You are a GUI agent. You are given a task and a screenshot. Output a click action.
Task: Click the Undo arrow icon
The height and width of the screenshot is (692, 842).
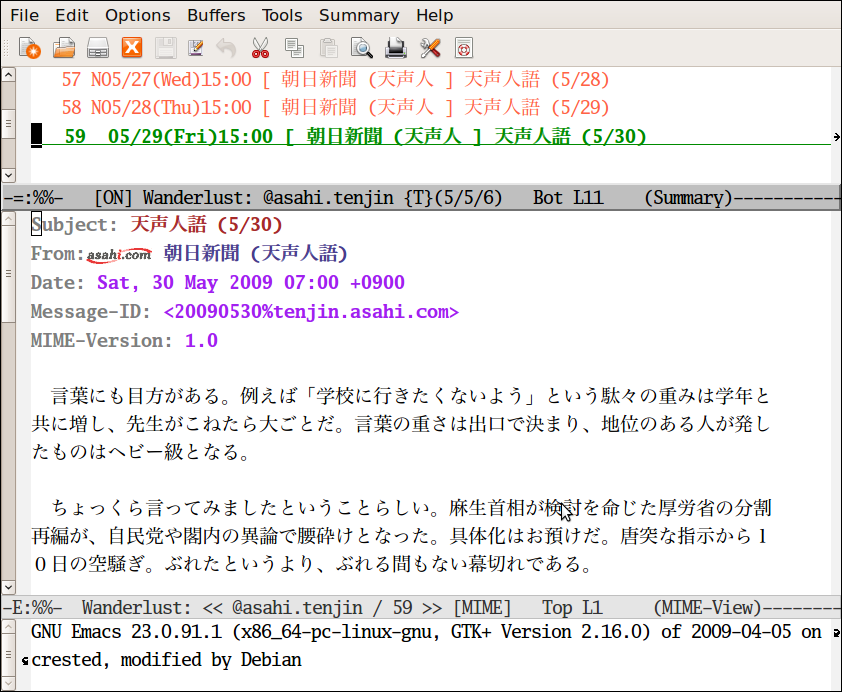click(x=226, y=48)
